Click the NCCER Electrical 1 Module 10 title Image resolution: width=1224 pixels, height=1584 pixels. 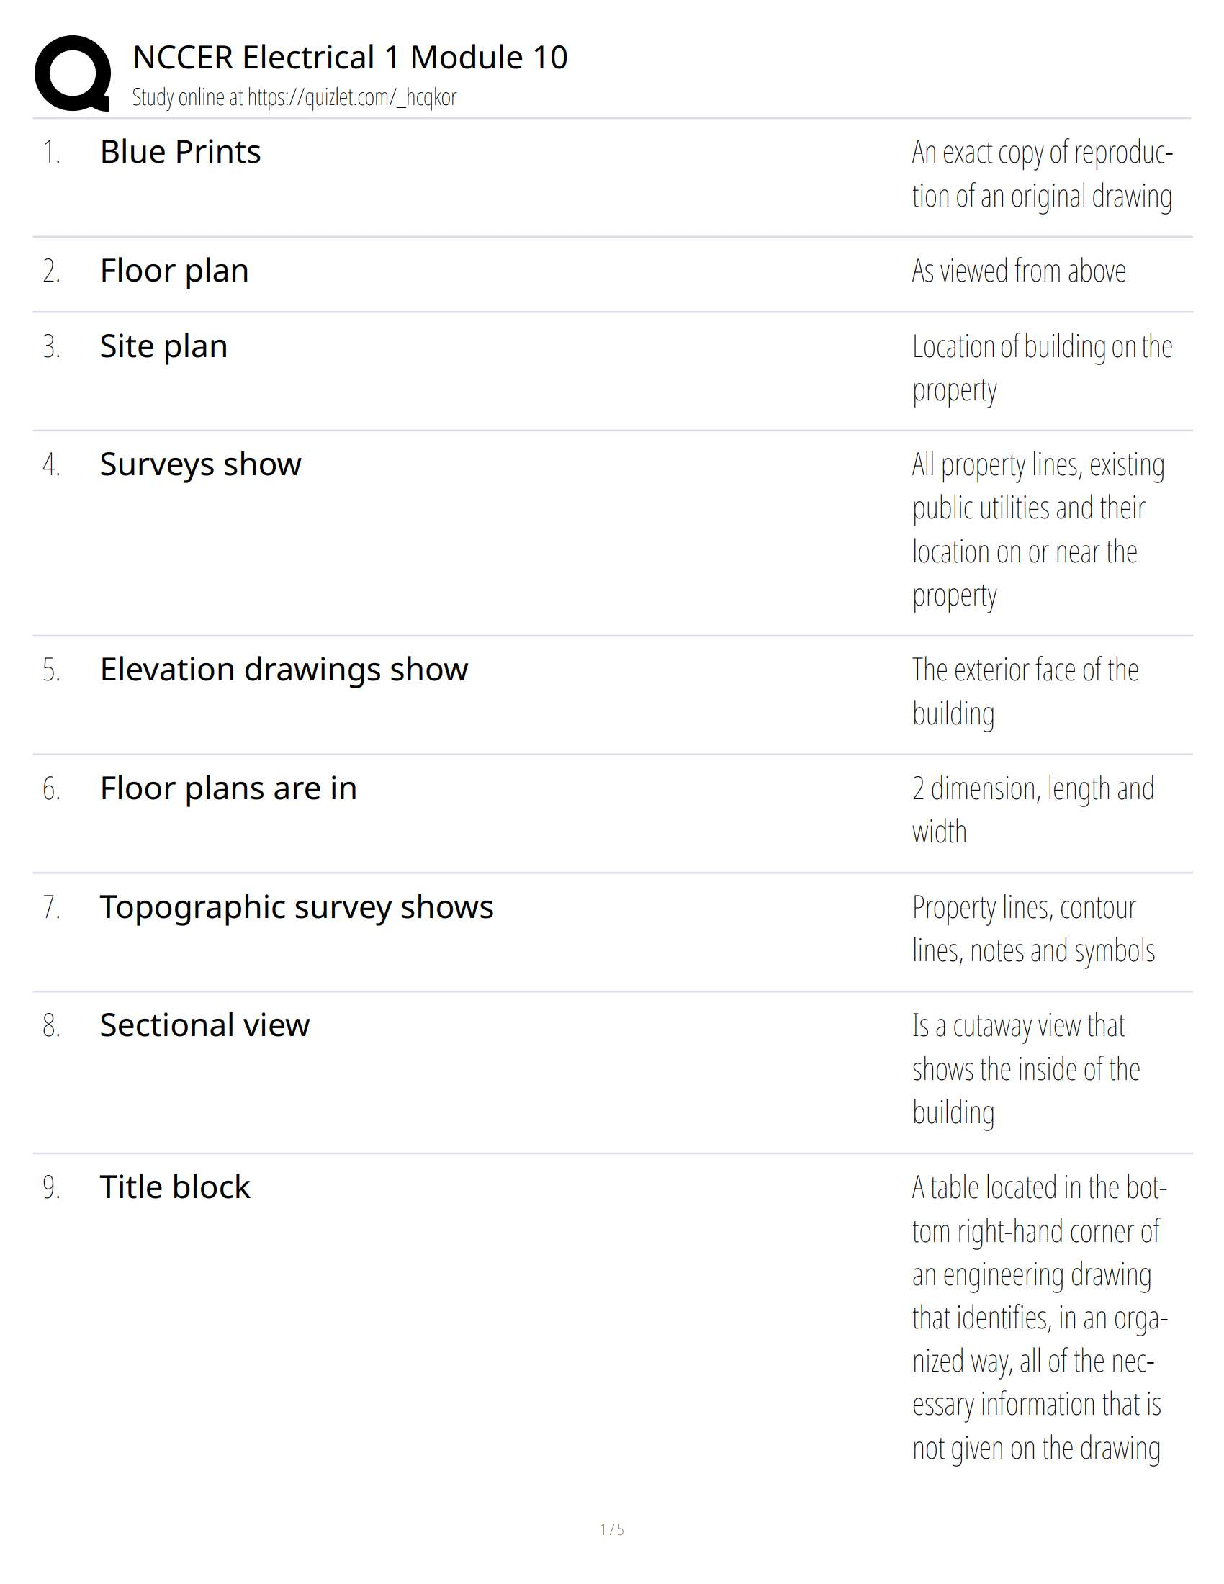[x=350, y=57]
